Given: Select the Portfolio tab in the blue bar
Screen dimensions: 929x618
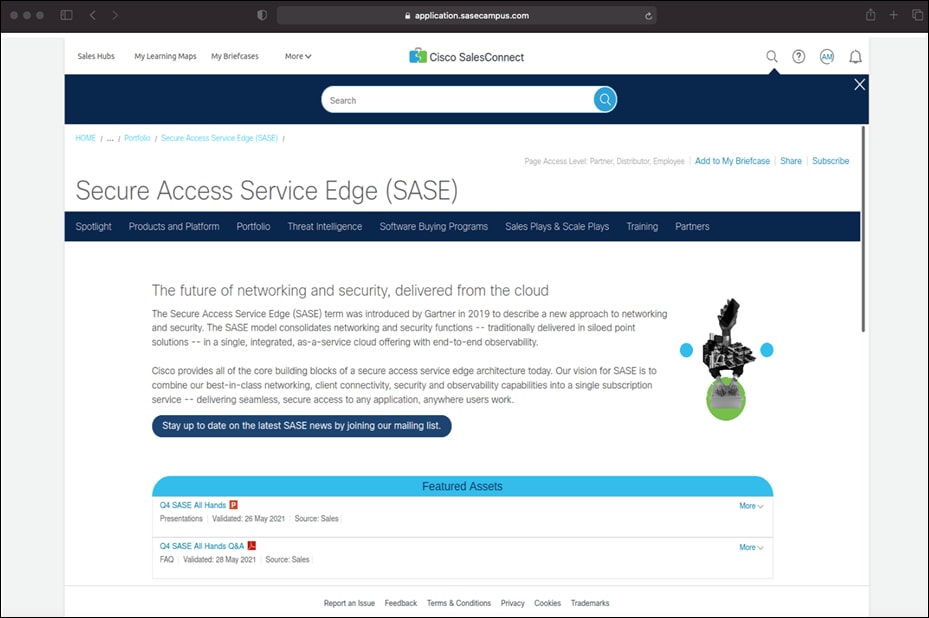Looking at the screenshot, I should (x=253, y=226).
